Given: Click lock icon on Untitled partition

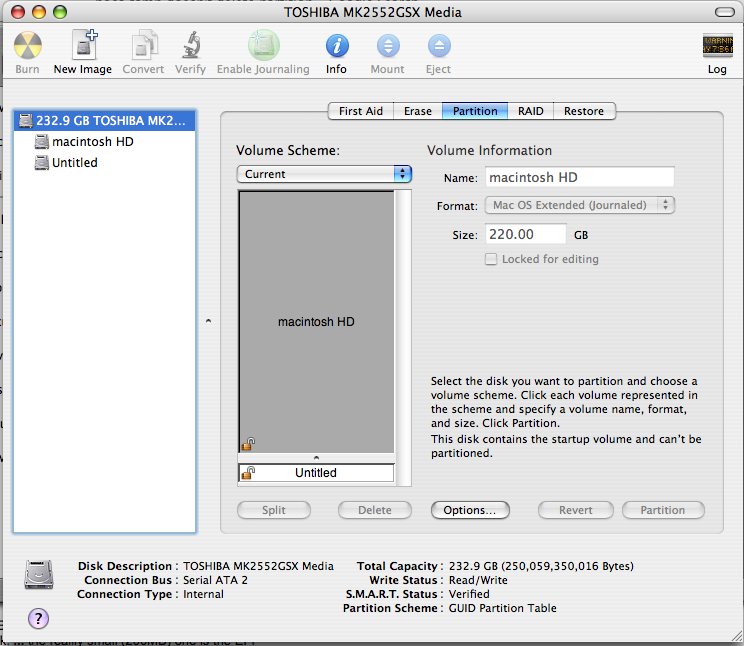Looking at the screenshot, I should [x=248, y=472].
